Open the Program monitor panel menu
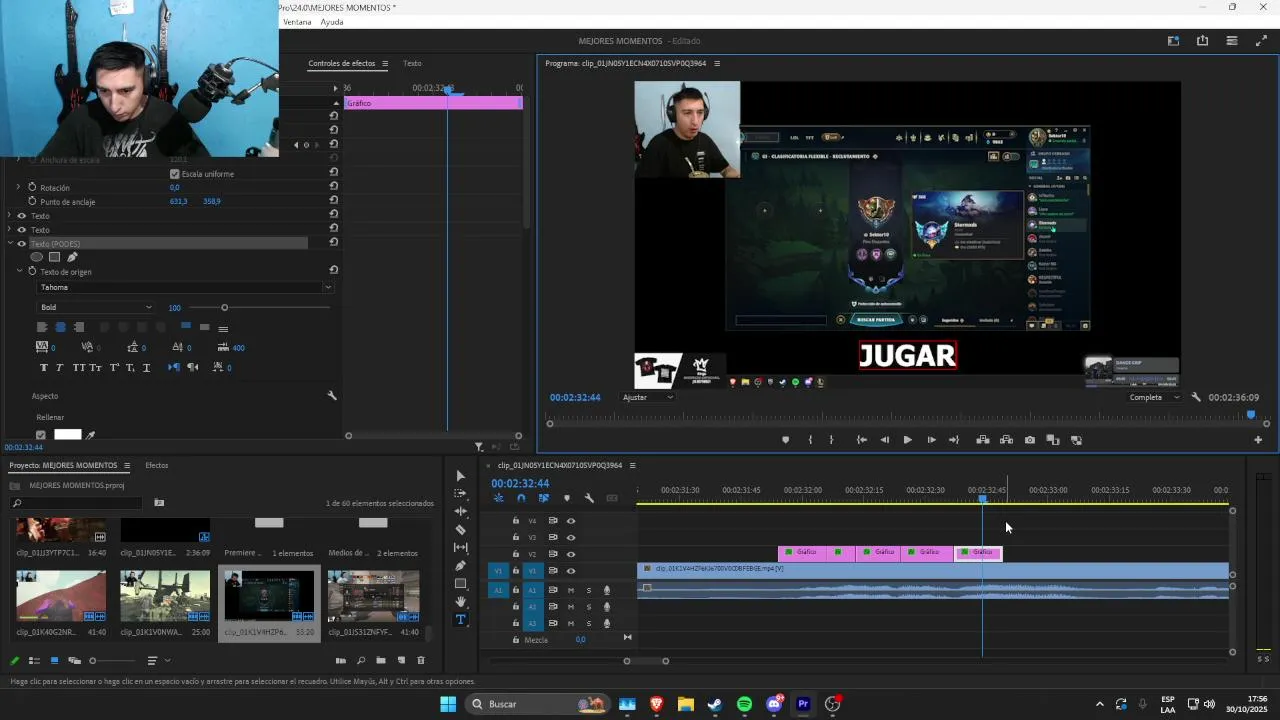This screenshot has width=1280, height=720. coord(716,64)
